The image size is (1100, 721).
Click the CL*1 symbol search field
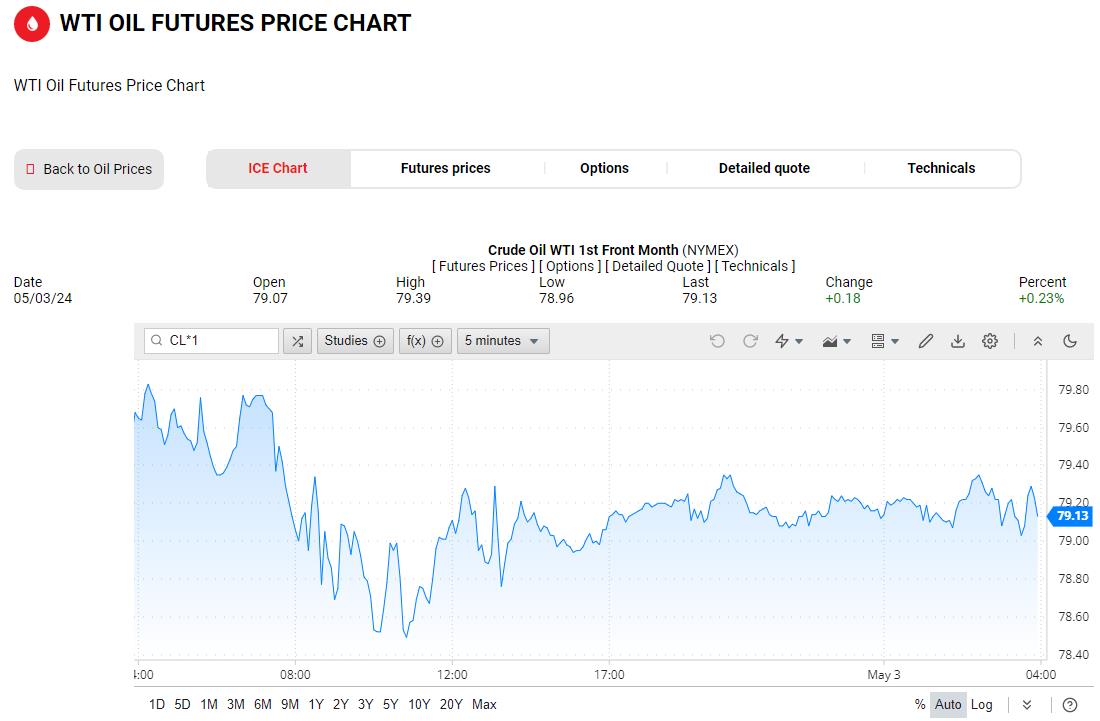(x=211, y=341)
